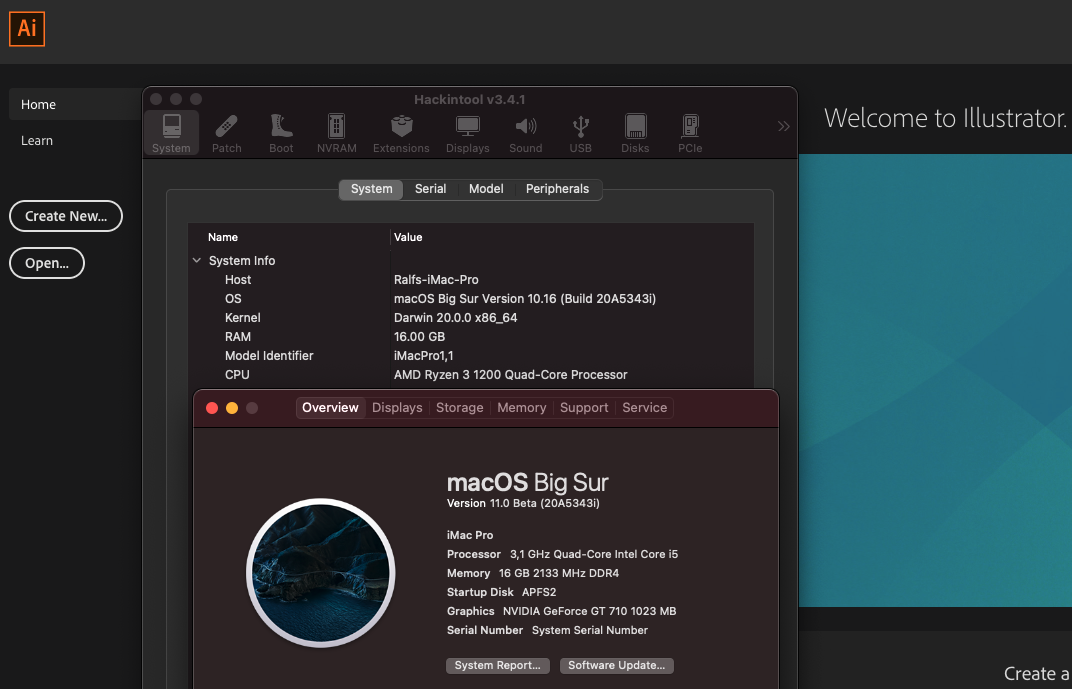
Task: Open the Sound section in Hackintool
Action: pyautogui.click(x=525, y=133)
